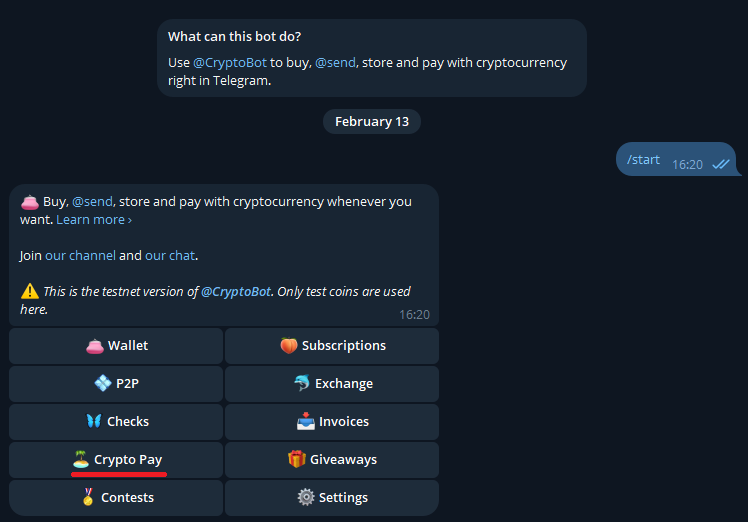The image size is (748, 522).
Task: Click the February 13 date badge
Action: tap(372, 122)
